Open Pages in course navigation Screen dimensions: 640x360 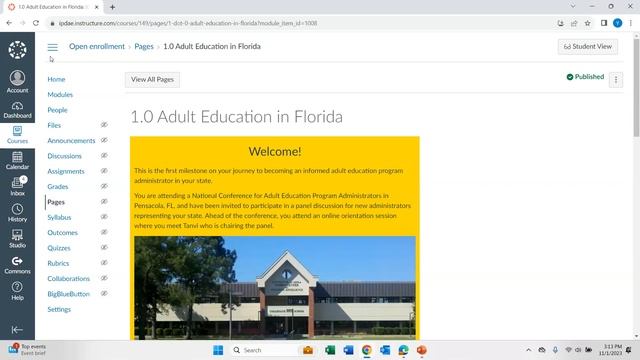(x=56, y=202)
